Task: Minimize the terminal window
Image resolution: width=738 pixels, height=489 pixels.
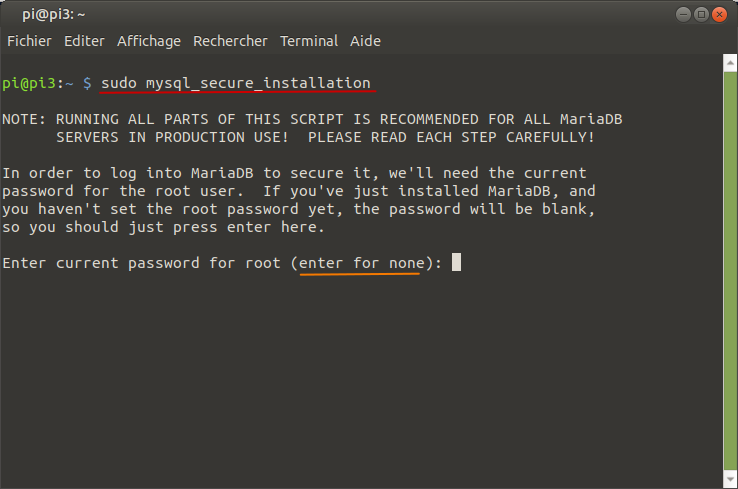Action: coord(683,15)
